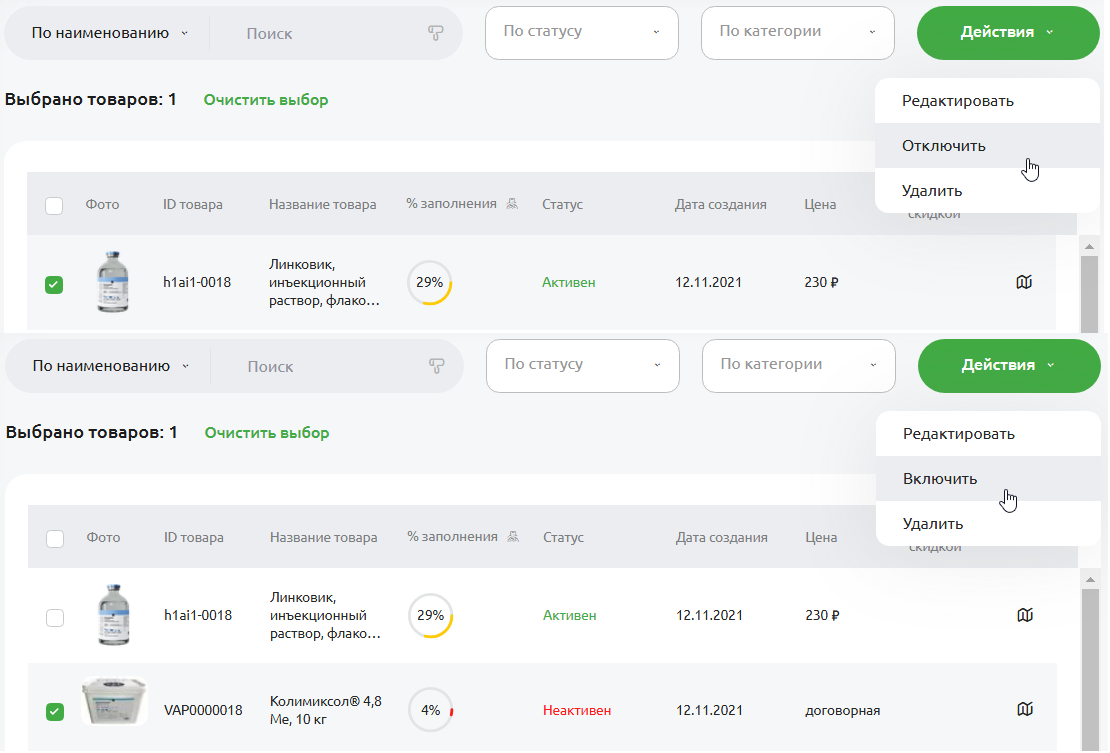Click search icon in the lower Поиск field
The width and height of the screenshot is (1110, 753).
click(437, 366)
